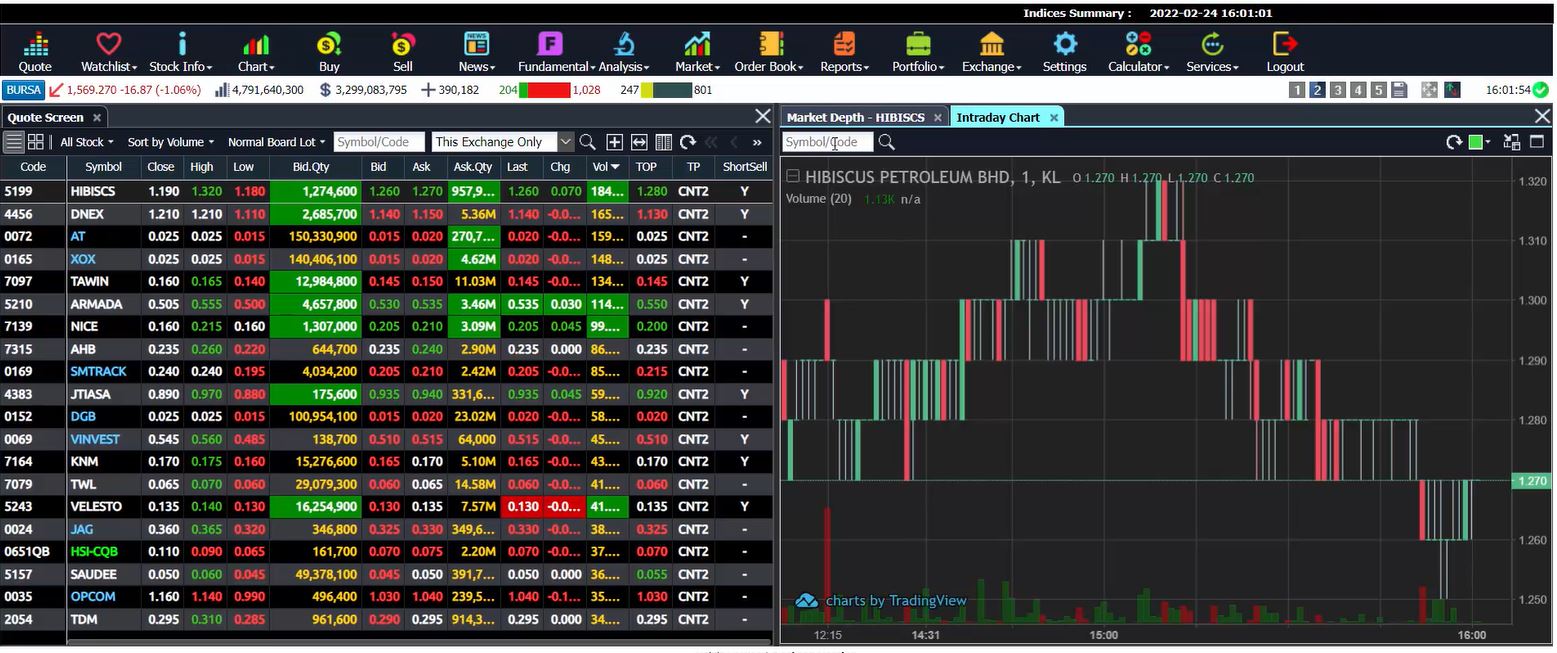Open the Exchange menu button
Screen dimensions: 1557x653
(x=991, y=52)
